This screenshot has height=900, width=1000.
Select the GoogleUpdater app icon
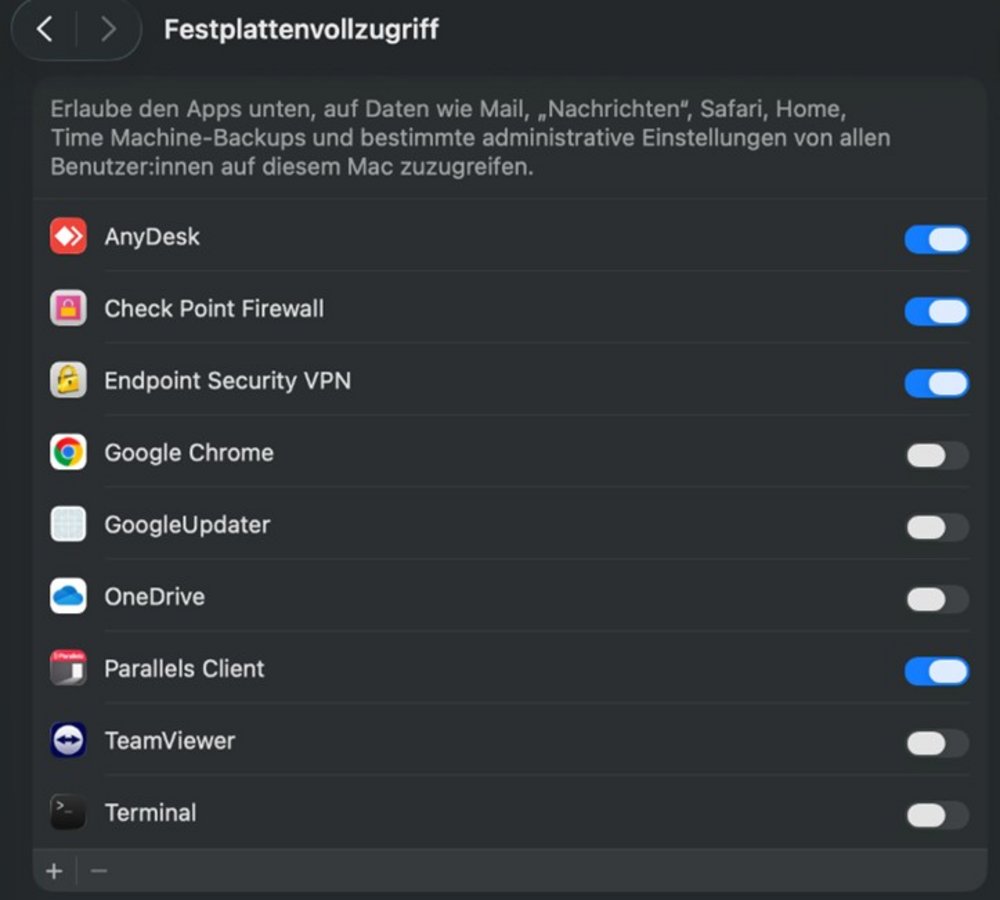pyautogui.click(x=68, y=525)
